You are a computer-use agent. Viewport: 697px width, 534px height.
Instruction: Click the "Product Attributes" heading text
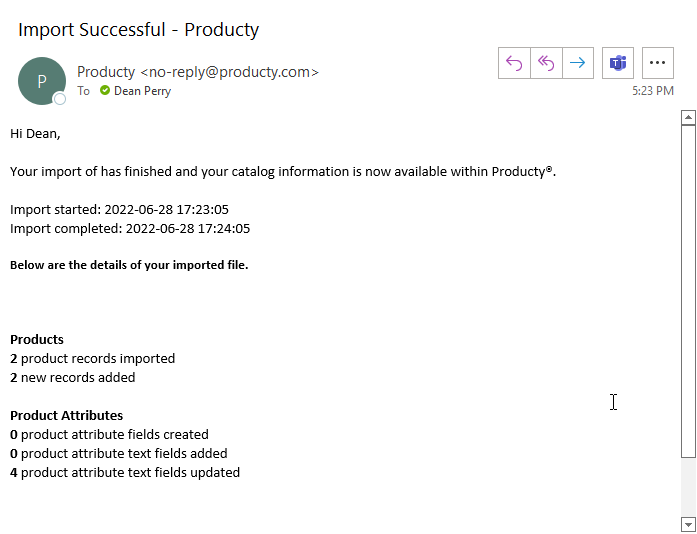(67, 415)
